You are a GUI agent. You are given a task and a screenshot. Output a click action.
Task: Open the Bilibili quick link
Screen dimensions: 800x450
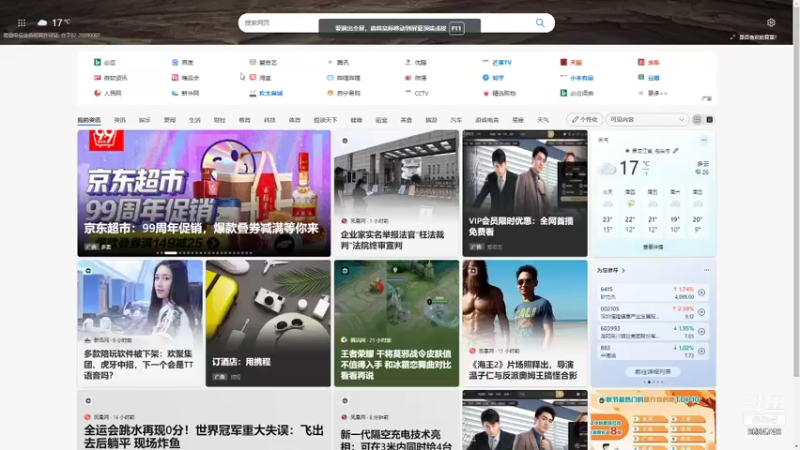coord(344,78)
